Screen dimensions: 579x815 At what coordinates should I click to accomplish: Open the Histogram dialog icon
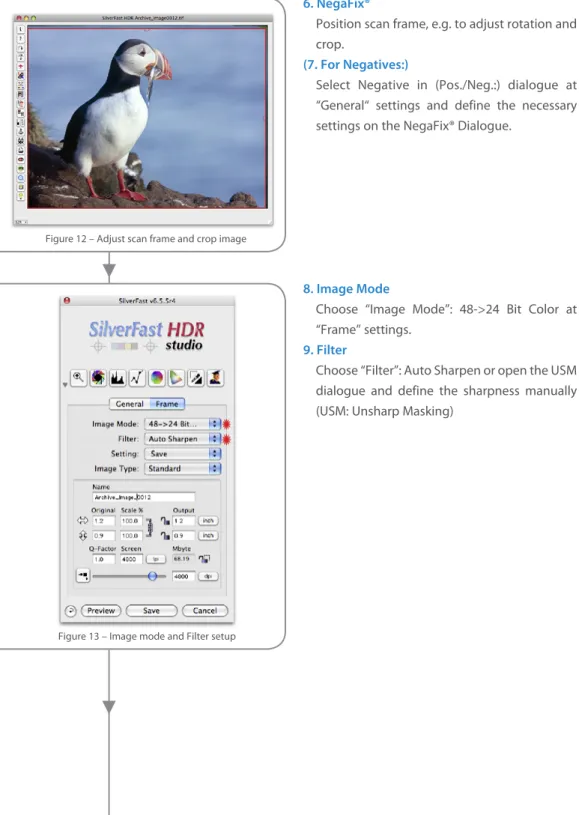point(117,378)
